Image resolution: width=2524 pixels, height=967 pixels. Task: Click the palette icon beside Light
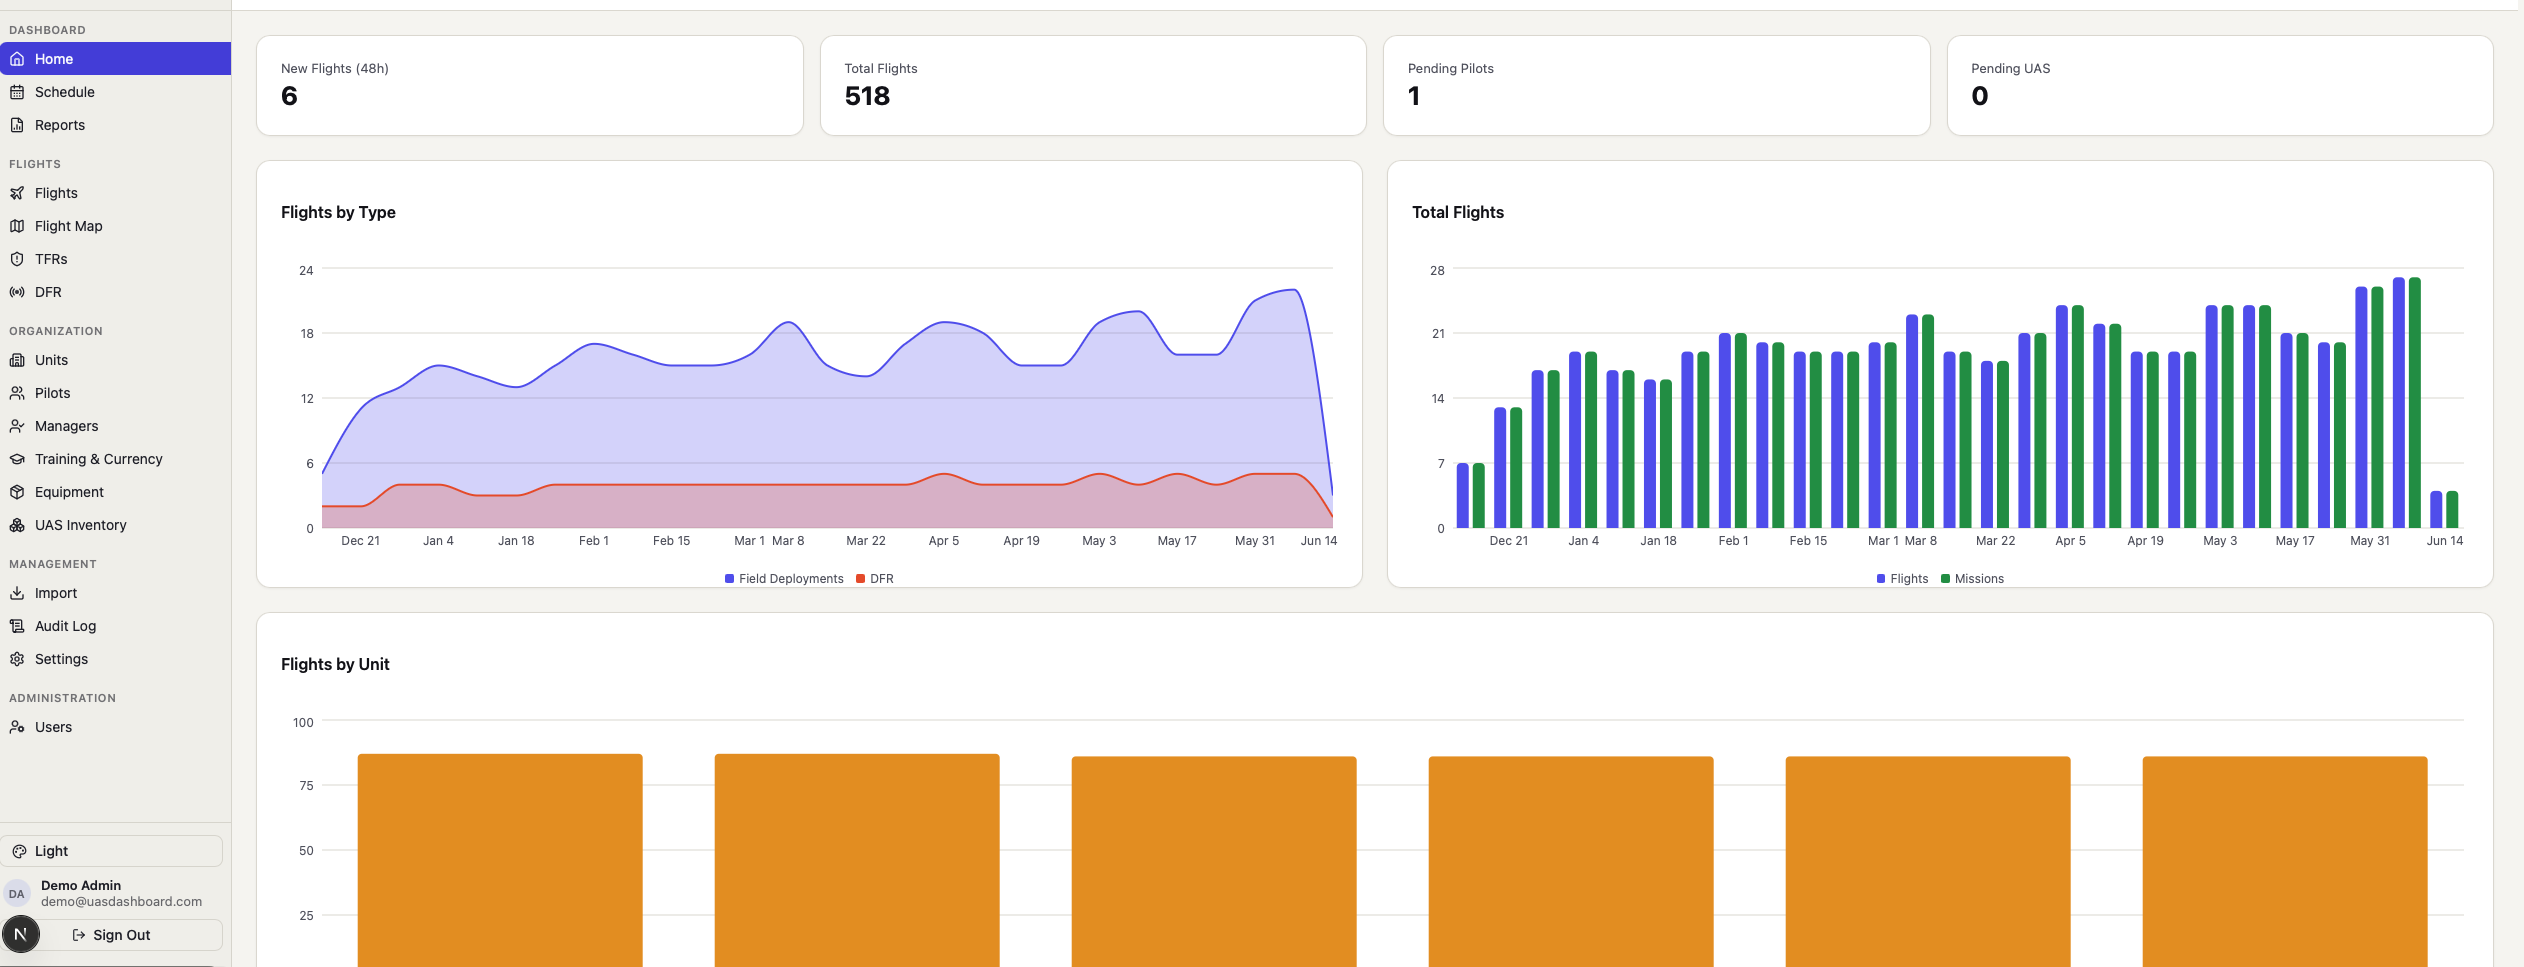[x=19, y=851]
